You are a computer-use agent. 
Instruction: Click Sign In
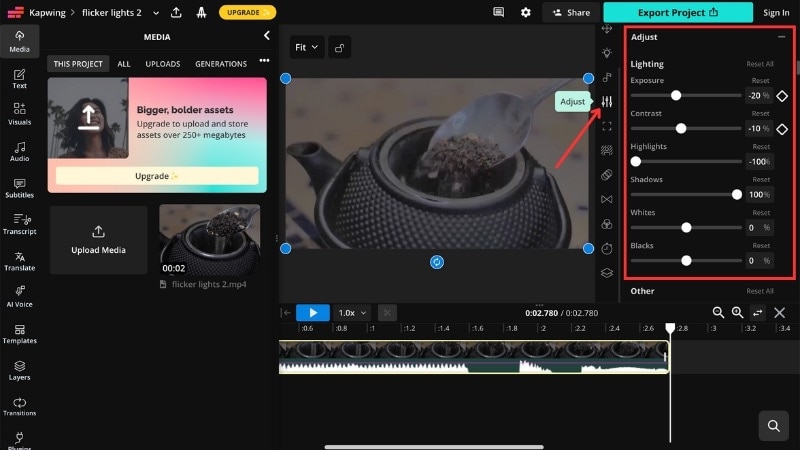tap(776, 13)
